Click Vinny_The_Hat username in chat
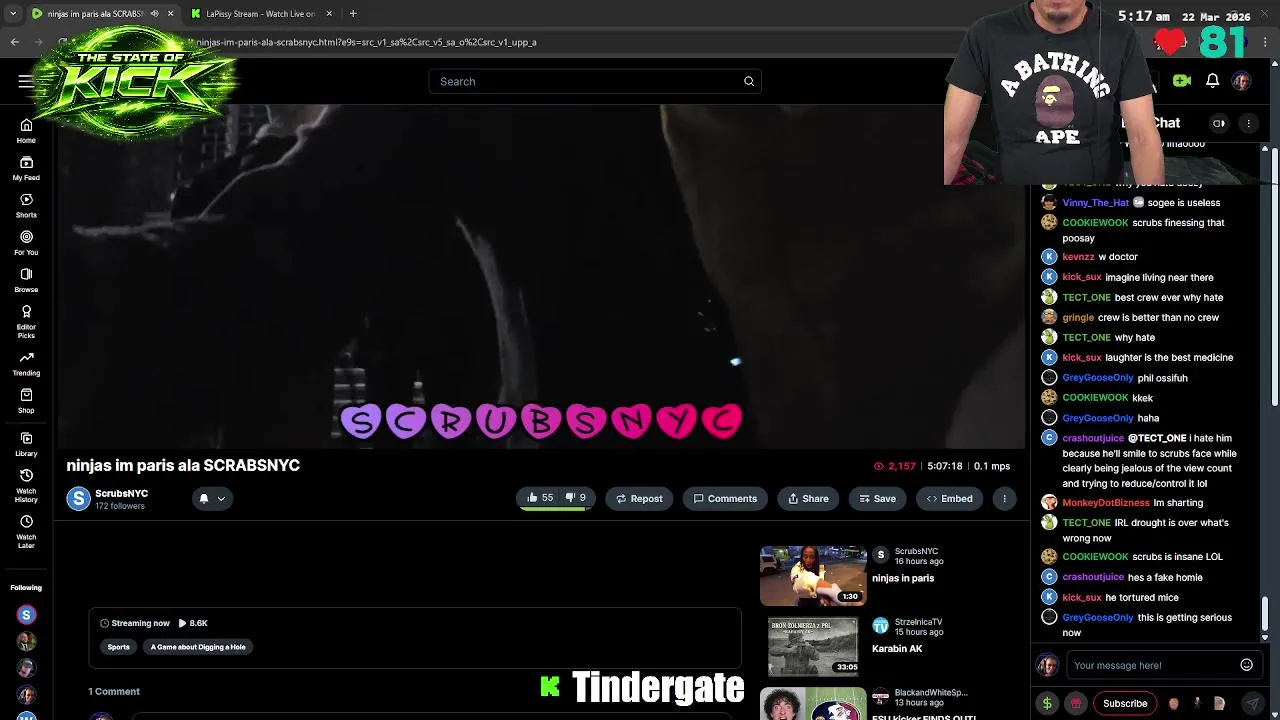Image resolution: width=1280 pixels, height=720 pixels. click(1095, 203)
